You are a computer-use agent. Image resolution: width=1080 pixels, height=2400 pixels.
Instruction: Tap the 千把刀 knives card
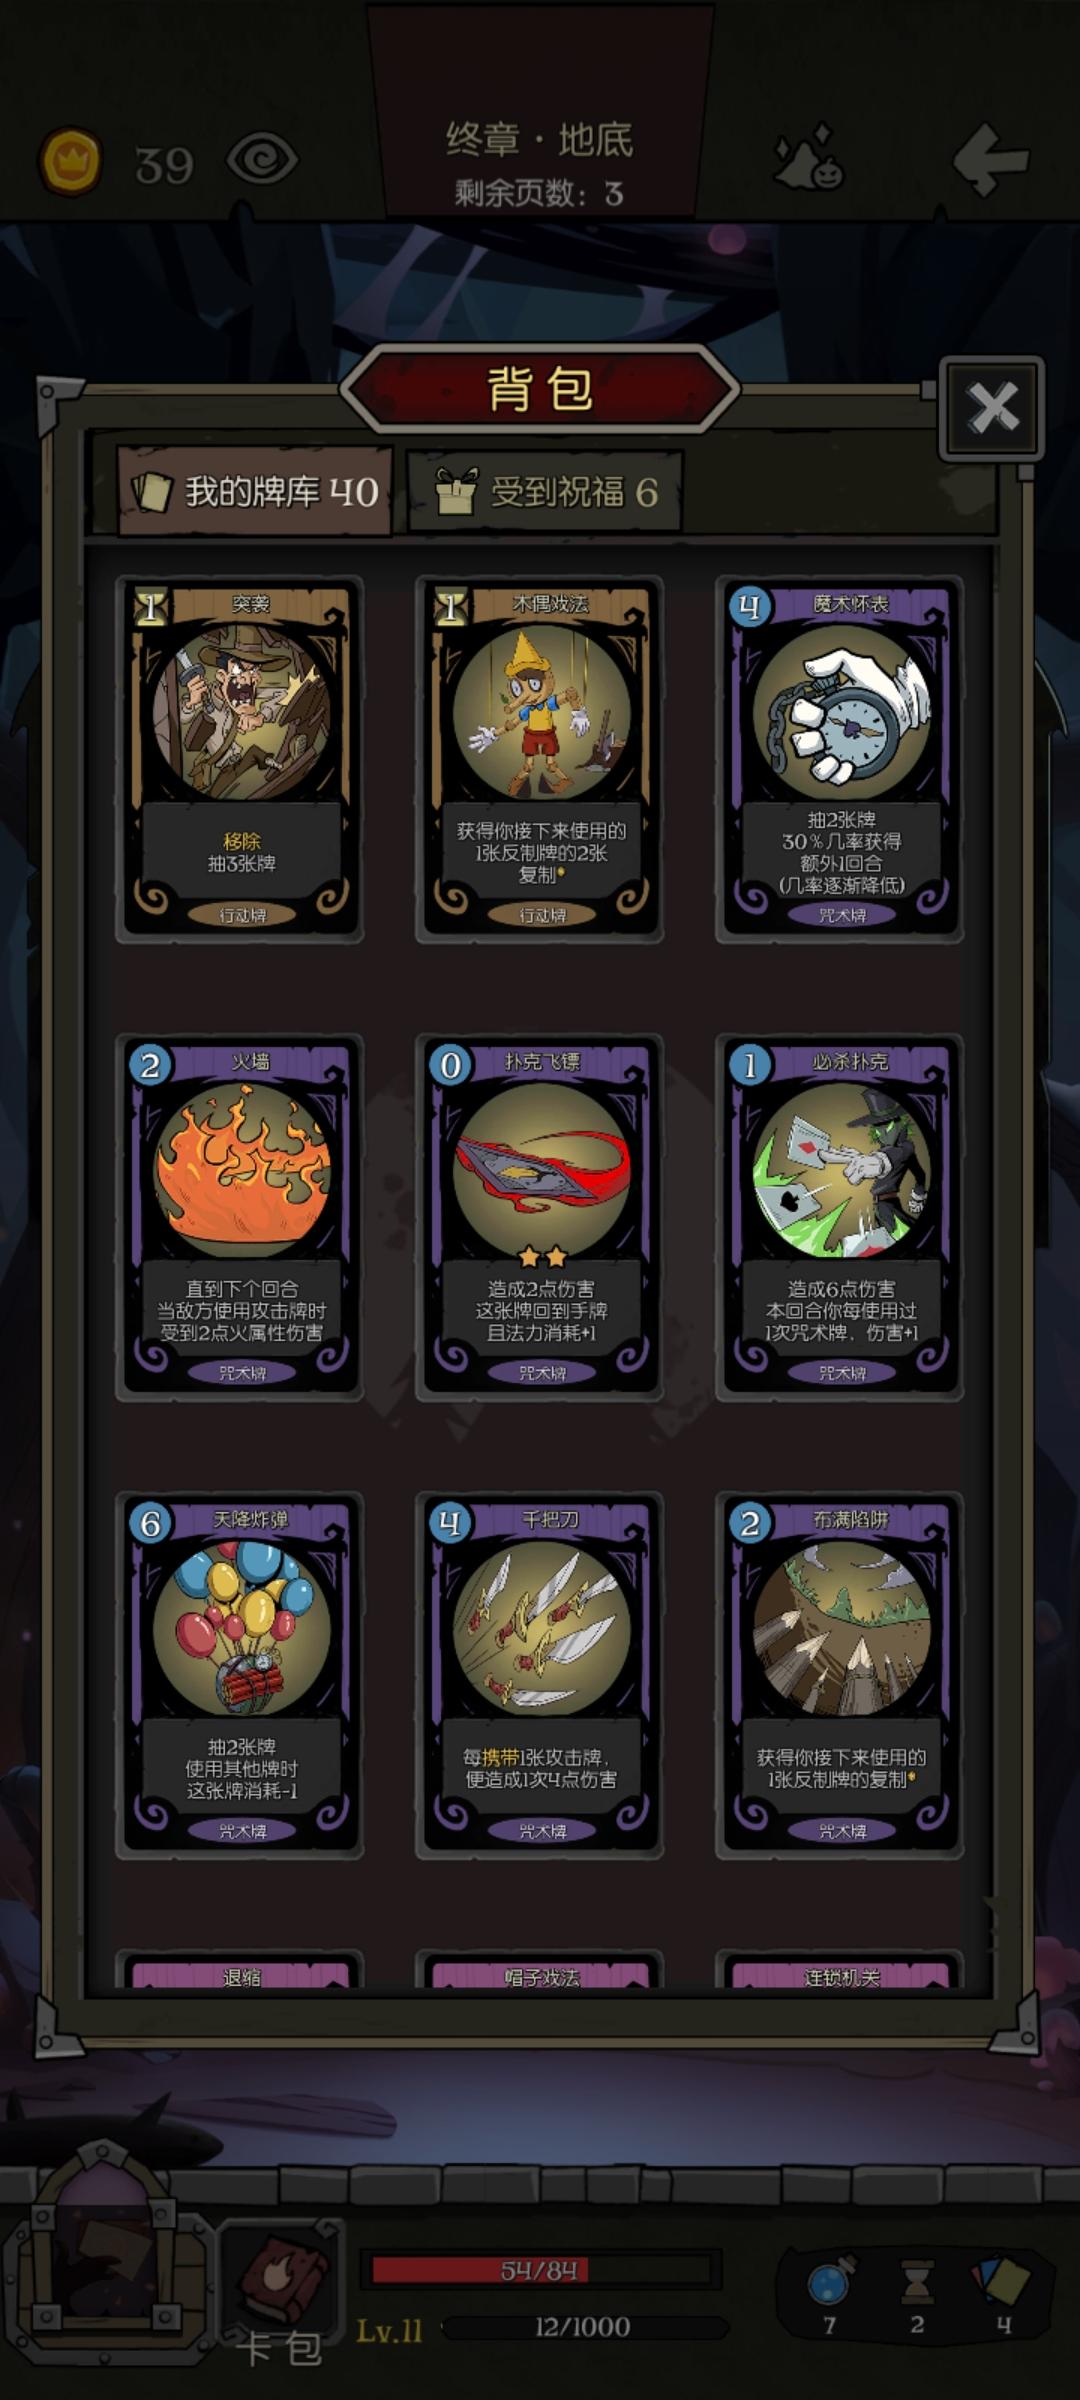(x=540, y=1675)
